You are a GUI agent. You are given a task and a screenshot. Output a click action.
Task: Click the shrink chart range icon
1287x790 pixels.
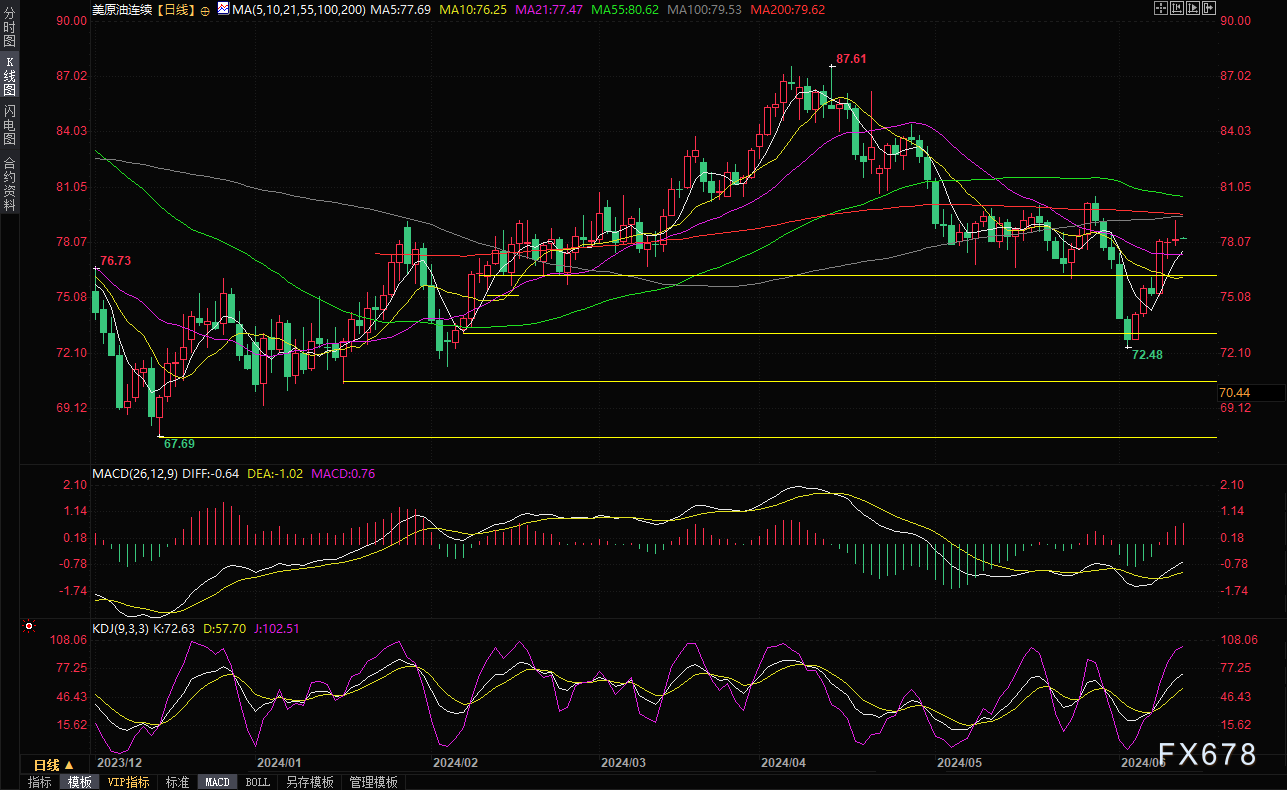1177,8
